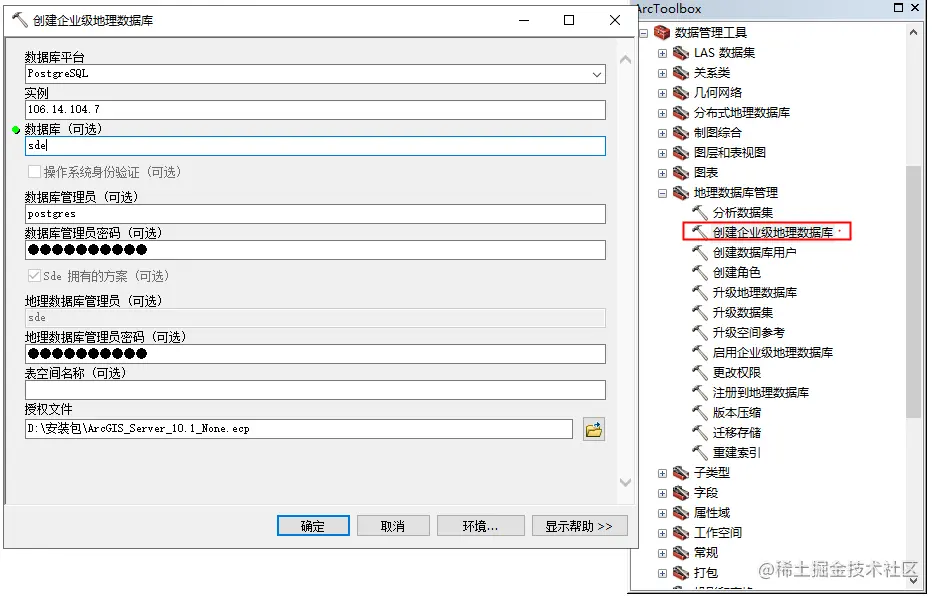Click the 制图综合 toolset icon

(x=681, y=133)
